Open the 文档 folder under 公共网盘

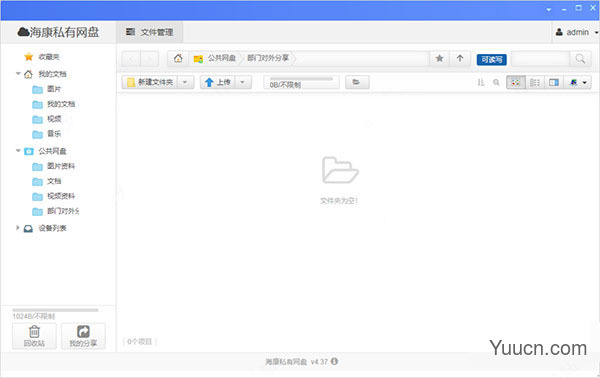coord(54,181)
